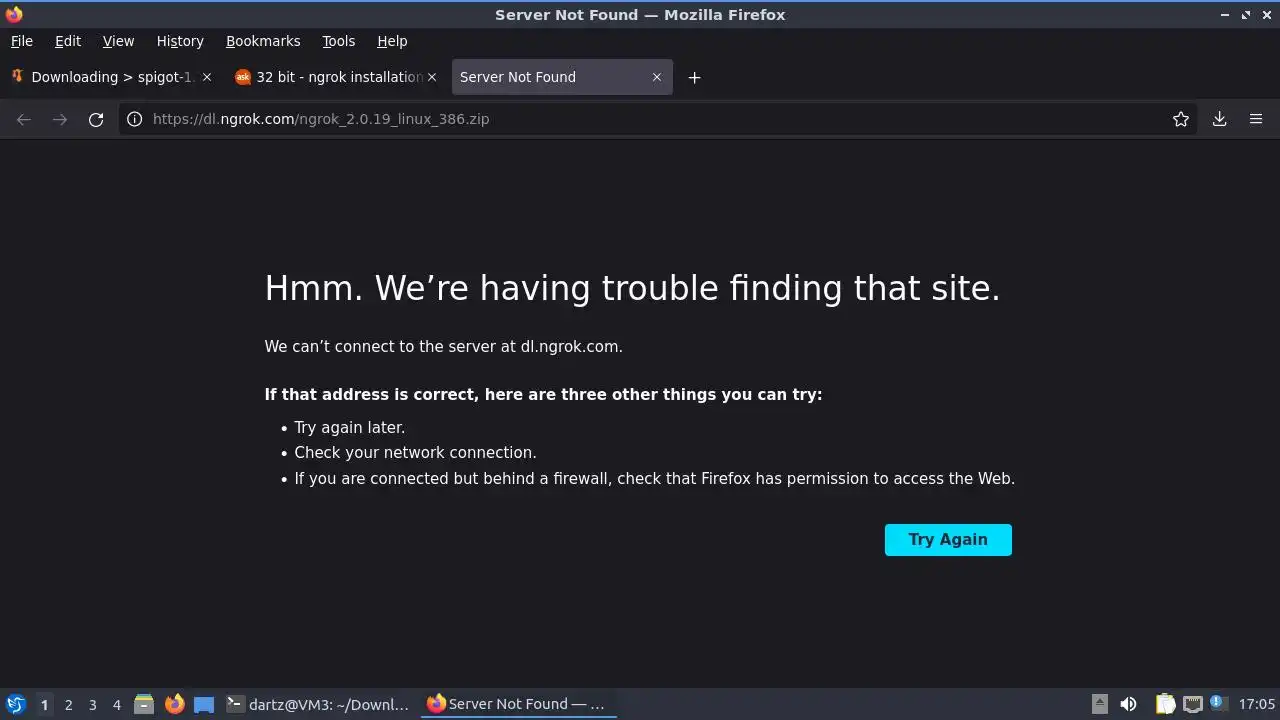Switch to workspace 4
1280x720 pixels.
pos(116,705)
